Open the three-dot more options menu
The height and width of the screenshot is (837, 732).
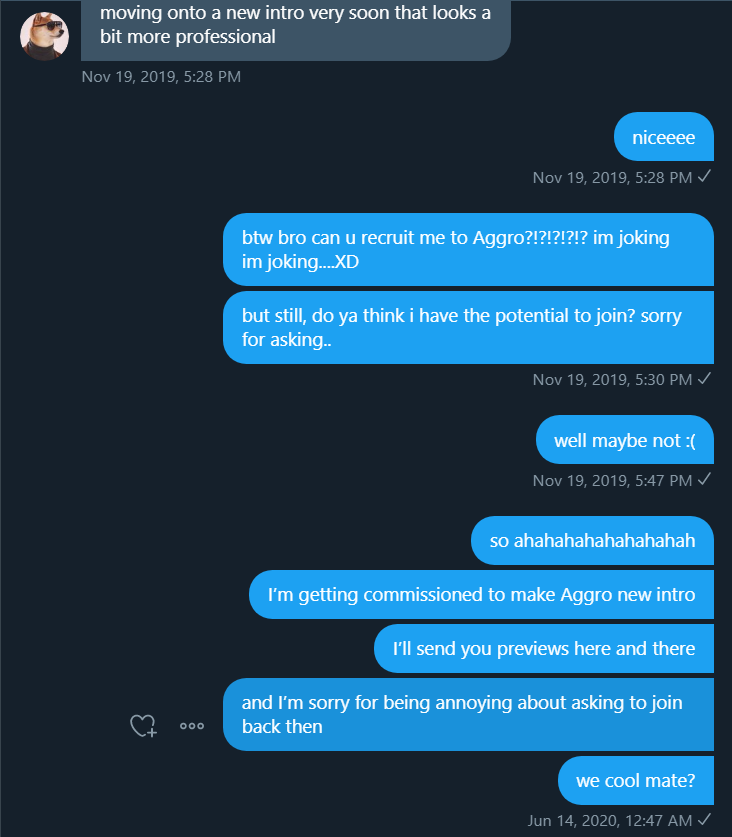(x=192, y=727)
